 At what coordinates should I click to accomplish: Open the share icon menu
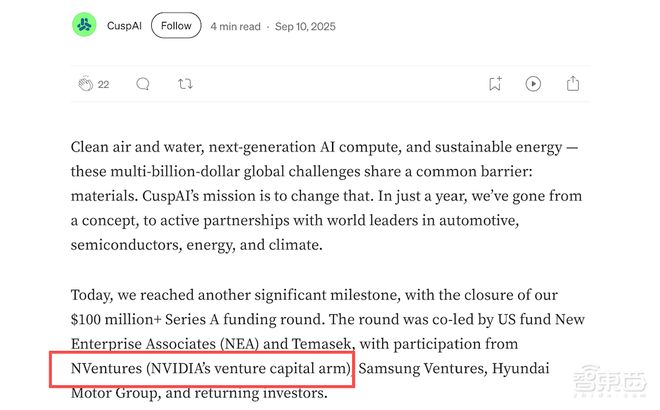tap(572, 83)
